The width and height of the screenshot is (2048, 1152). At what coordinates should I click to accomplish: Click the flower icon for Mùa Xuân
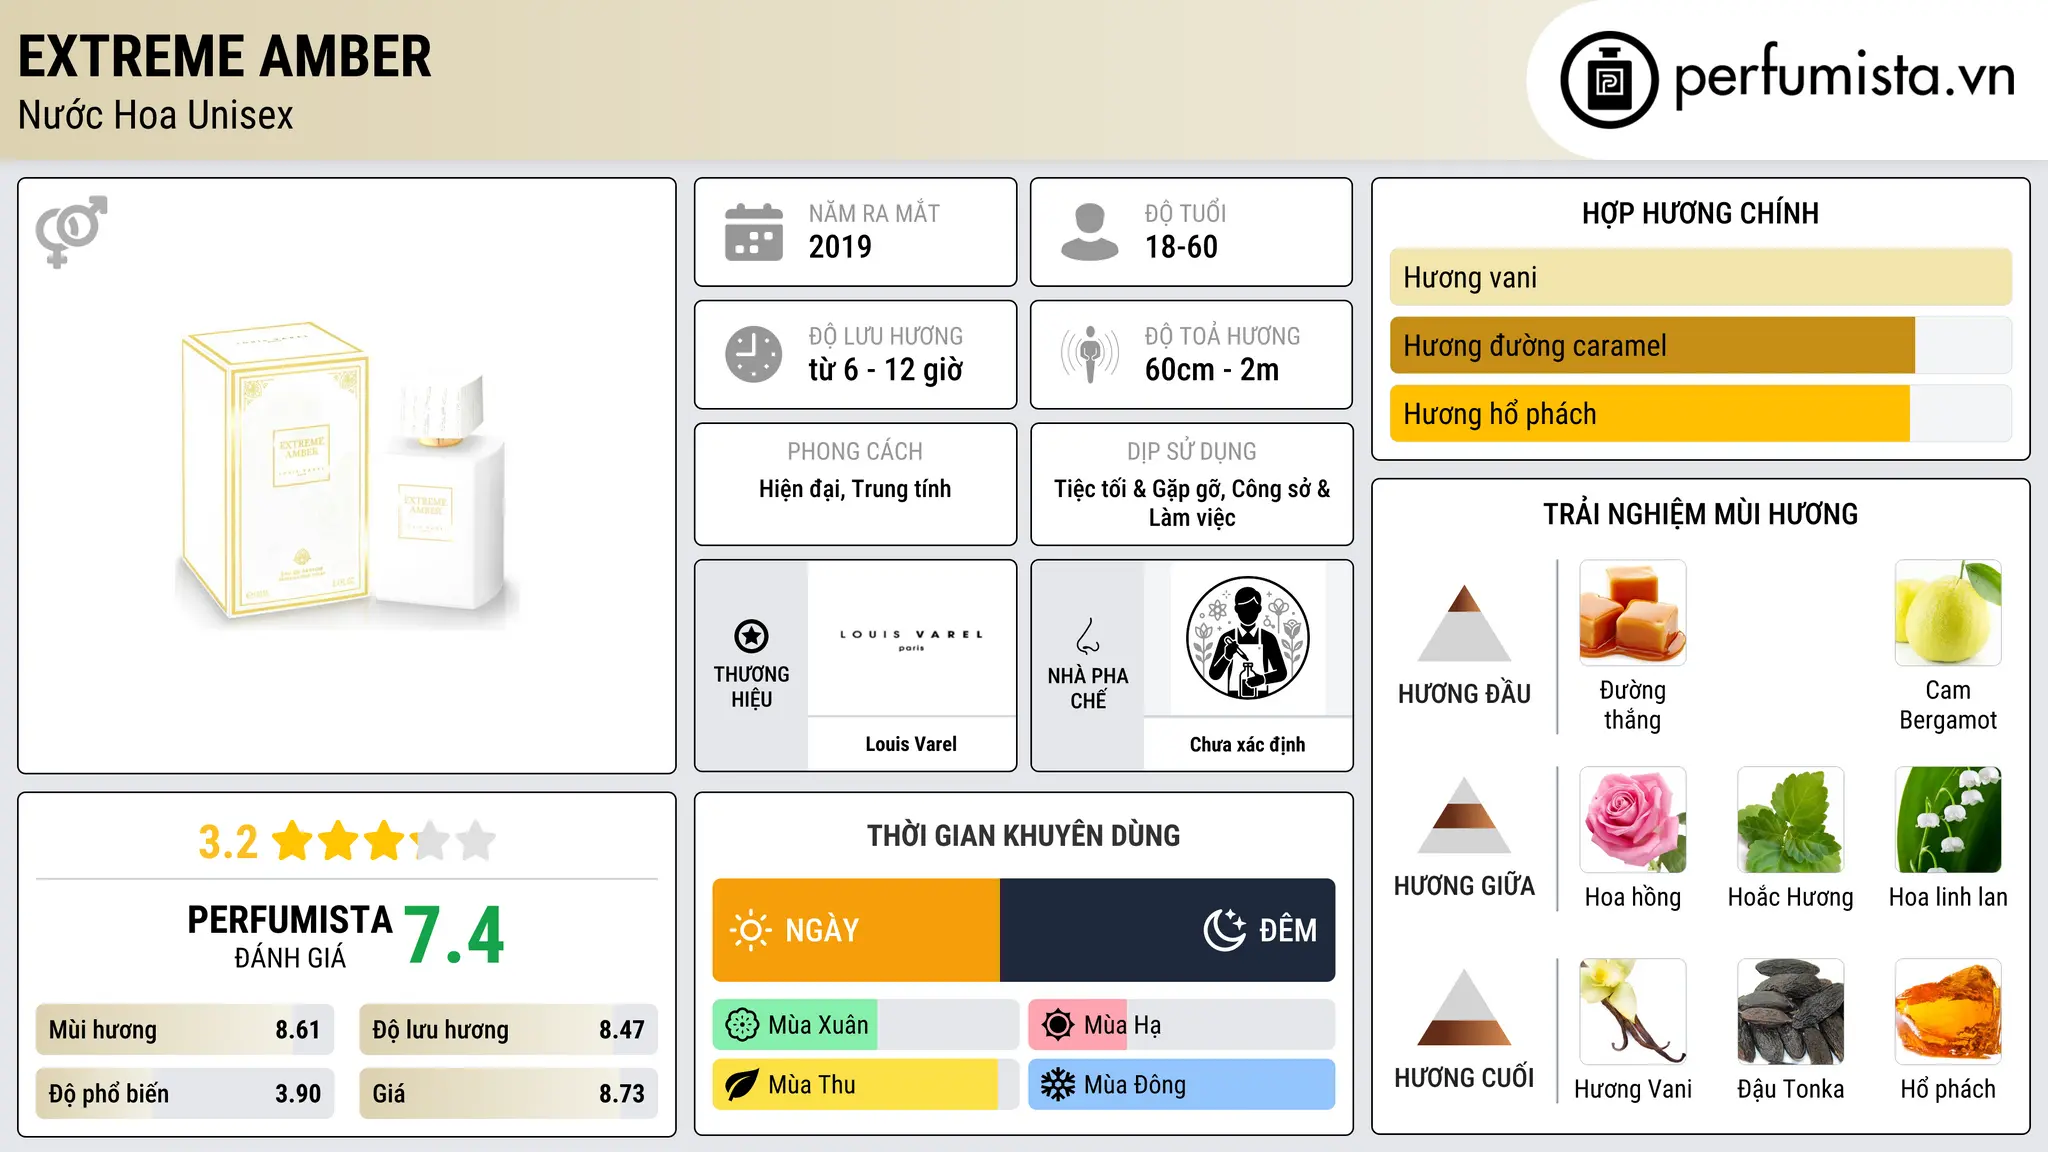pos(742,1025)
